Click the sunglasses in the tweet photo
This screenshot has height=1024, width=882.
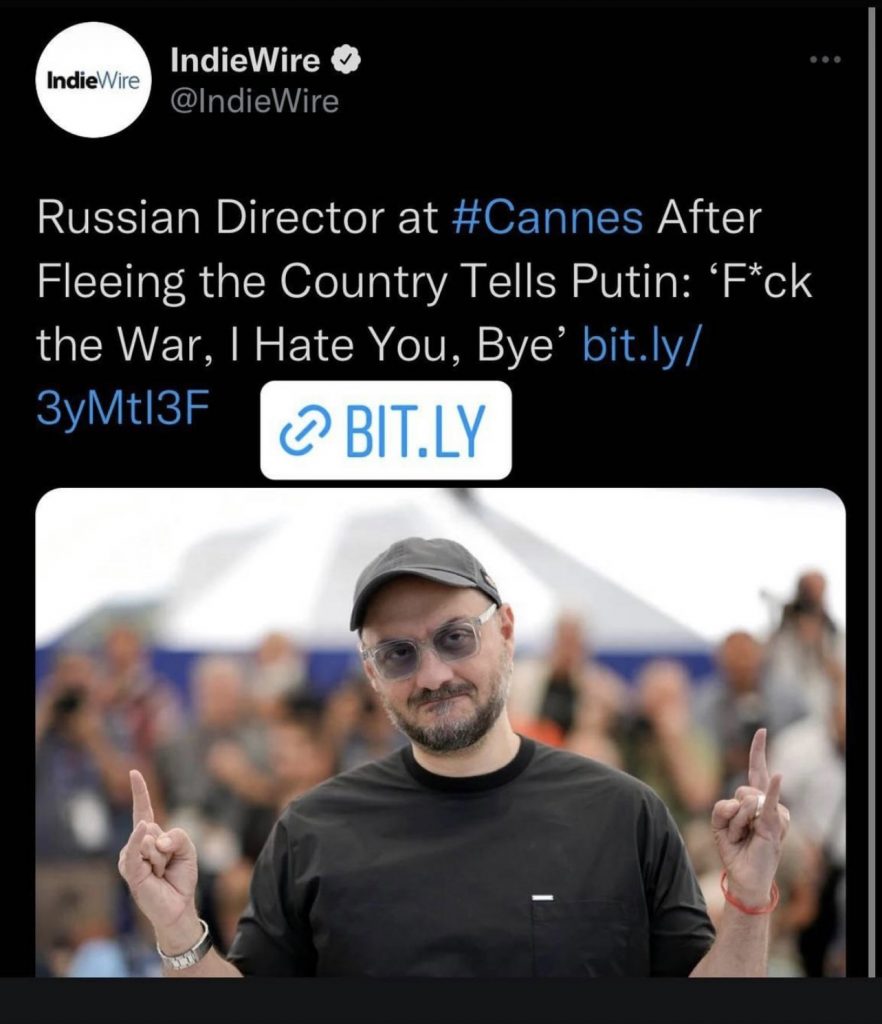pos(430,643)
